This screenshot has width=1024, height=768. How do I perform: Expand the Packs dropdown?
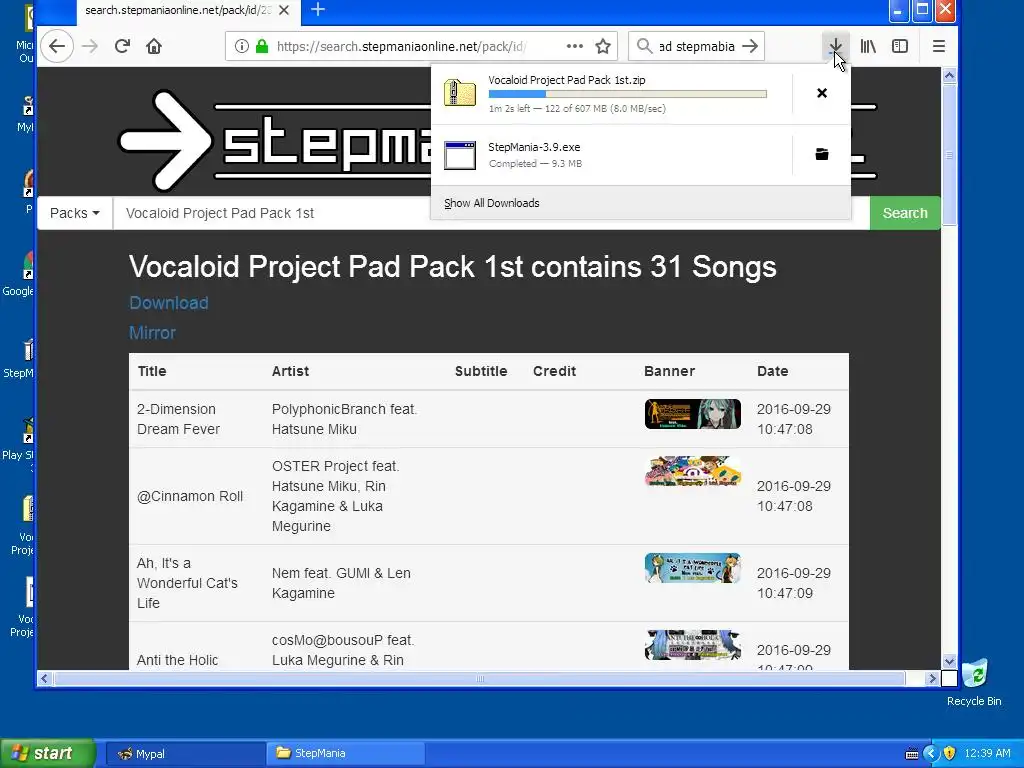74,213
